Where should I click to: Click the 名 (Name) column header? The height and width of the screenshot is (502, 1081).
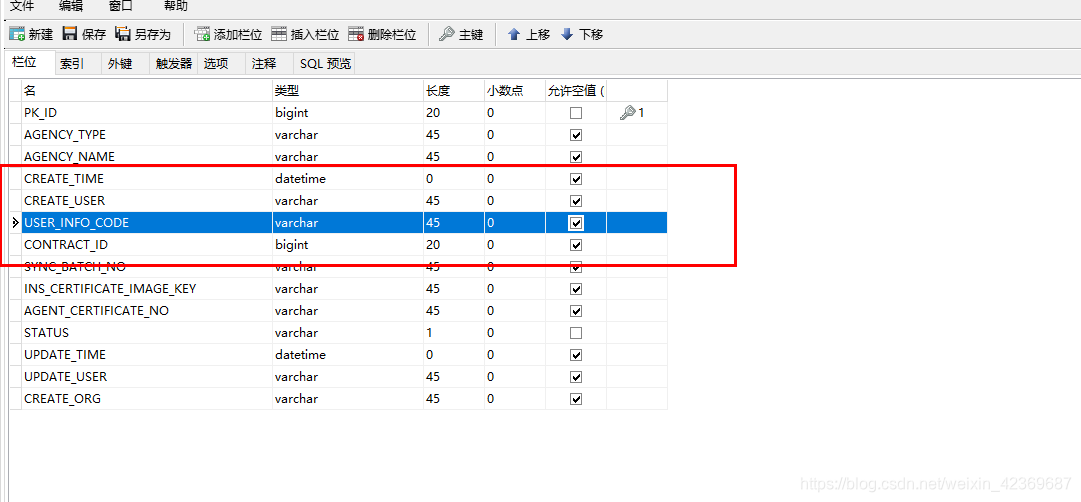coord(147,90)
